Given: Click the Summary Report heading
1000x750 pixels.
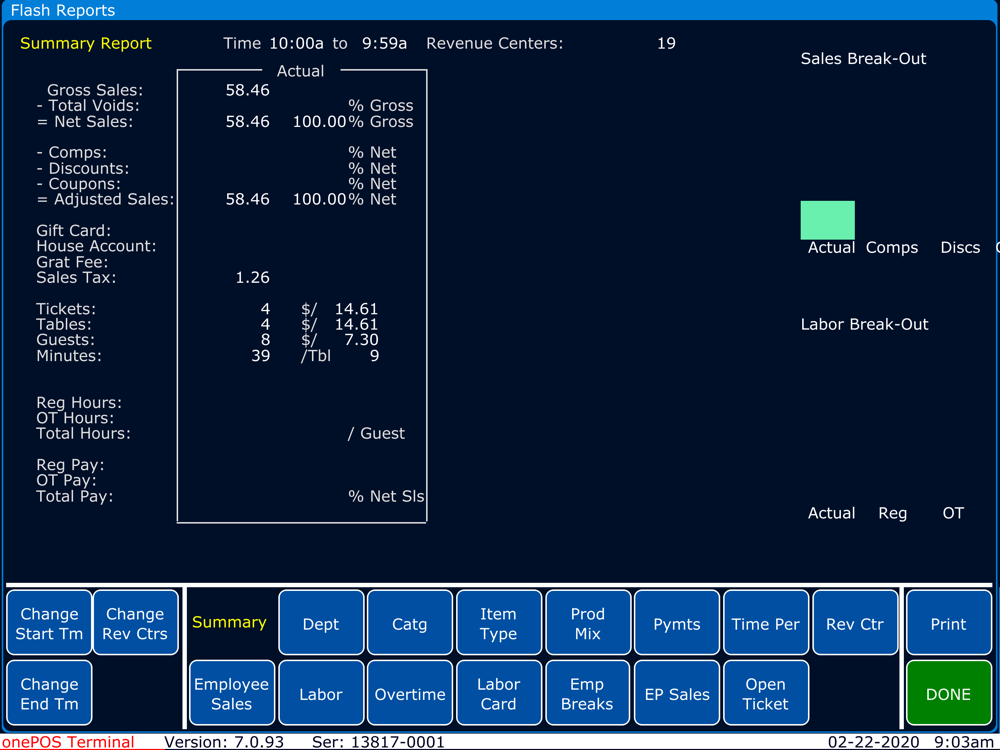Looking at the screenshot, I should [86, 43].
